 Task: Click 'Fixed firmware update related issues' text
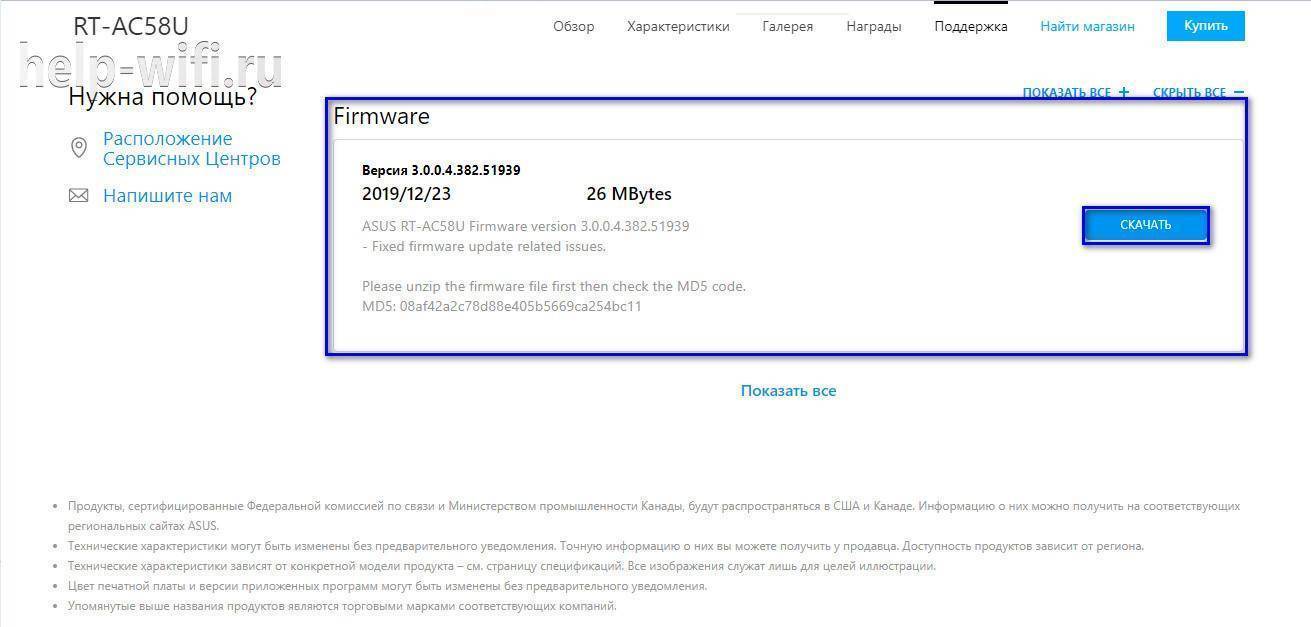click(484, 246)
